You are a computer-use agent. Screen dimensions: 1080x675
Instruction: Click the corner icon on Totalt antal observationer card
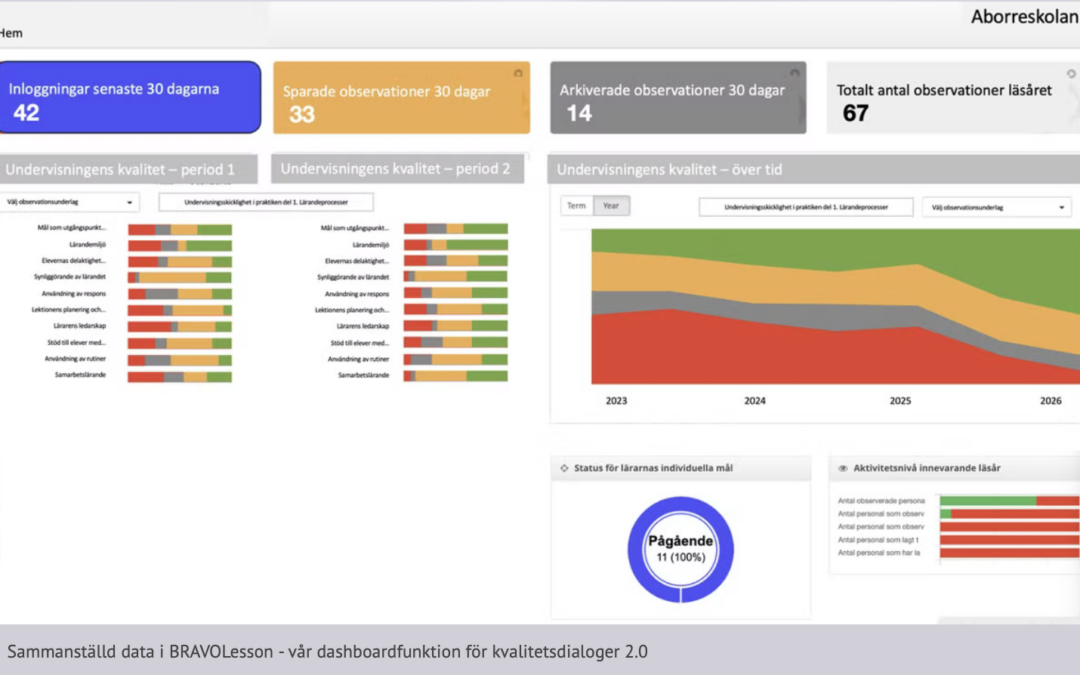pos(1071,73)
